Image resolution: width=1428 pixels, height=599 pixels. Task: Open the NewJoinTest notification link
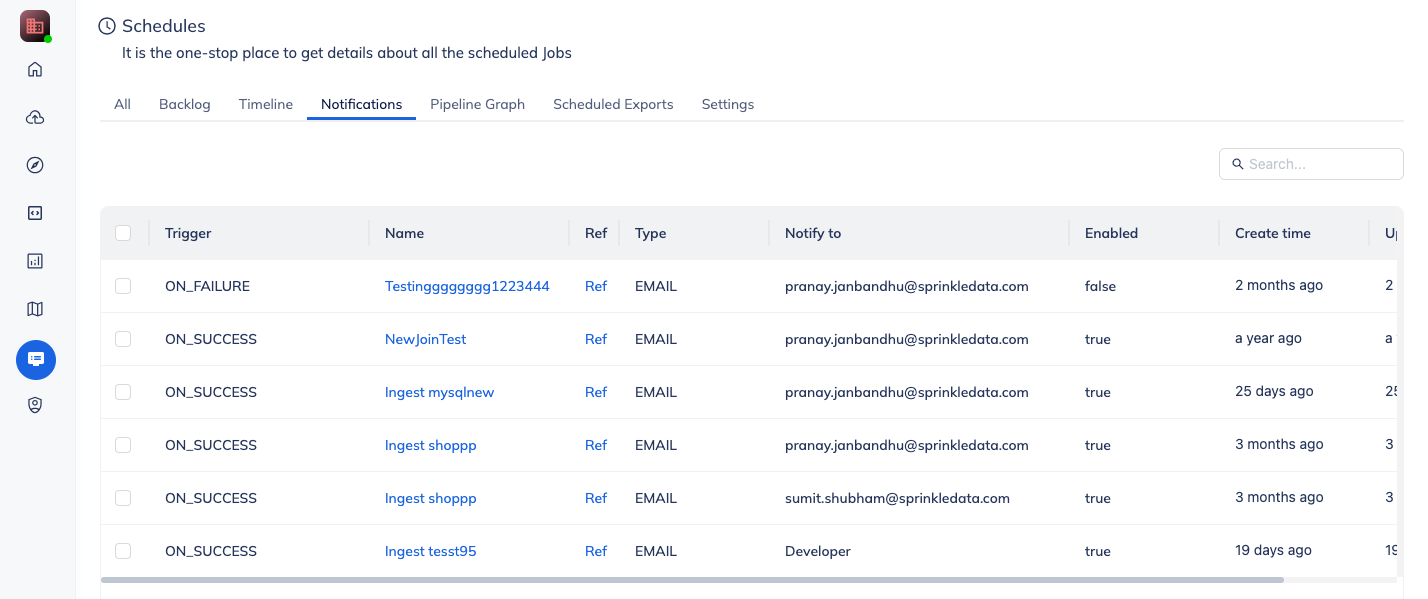click(425, 339)
